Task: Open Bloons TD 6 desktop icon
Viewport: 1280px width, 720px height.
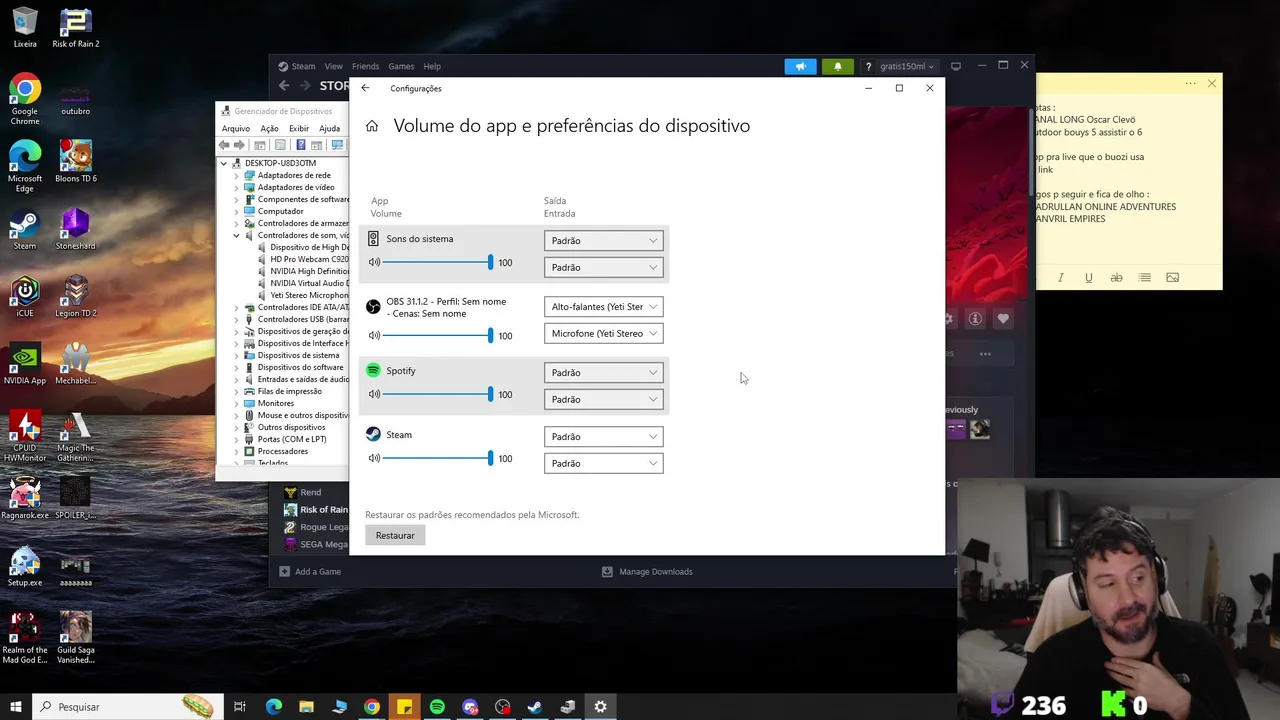Action: pyautogui.click(x=76, y=162)
